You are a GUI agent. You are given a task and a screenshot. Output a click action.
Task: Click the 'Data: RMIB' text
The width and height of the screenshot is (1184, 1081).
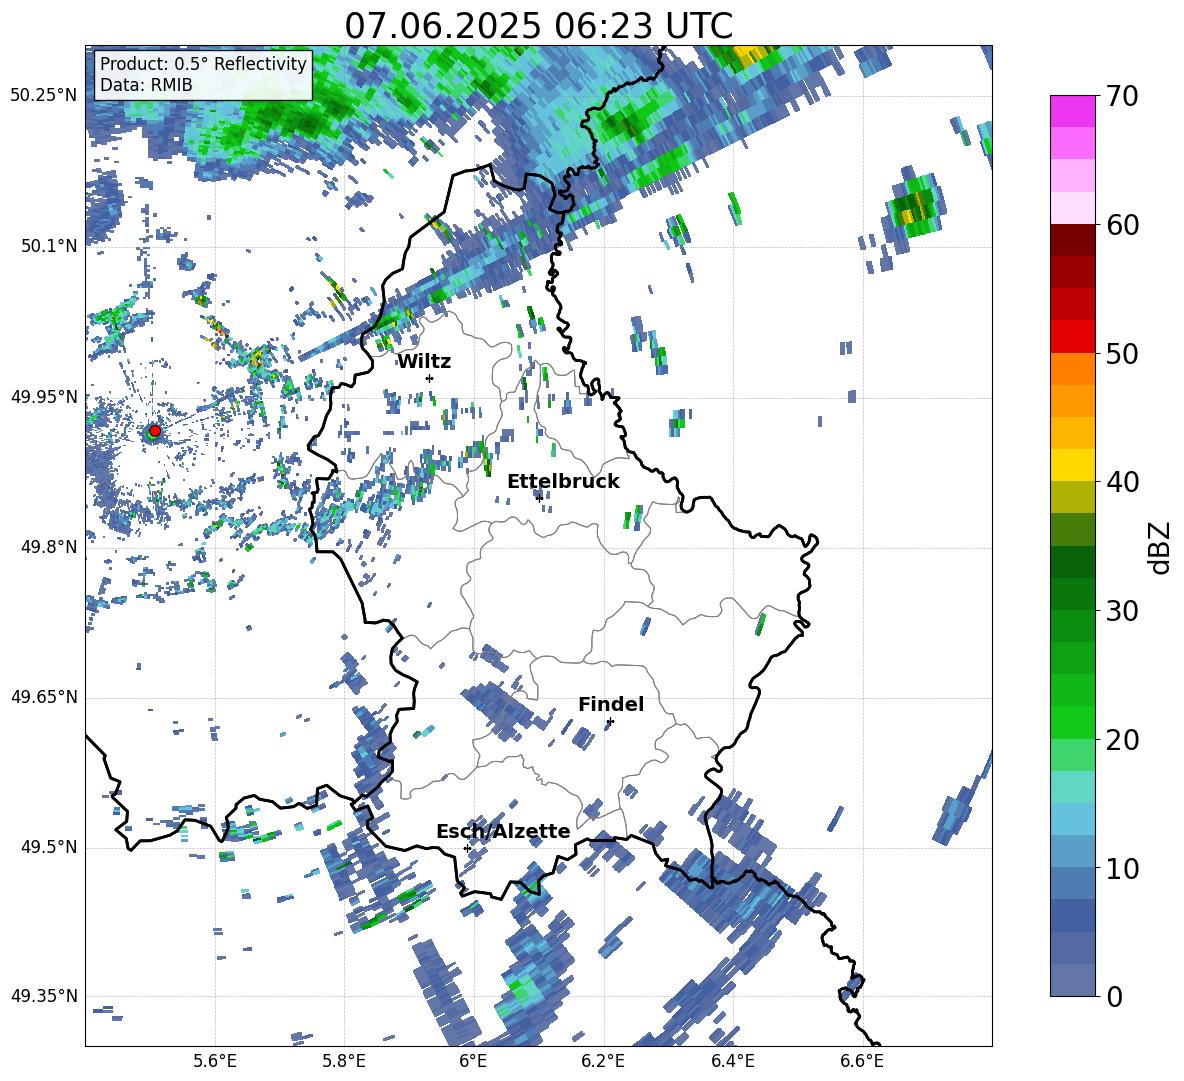(x=146, y=85)
